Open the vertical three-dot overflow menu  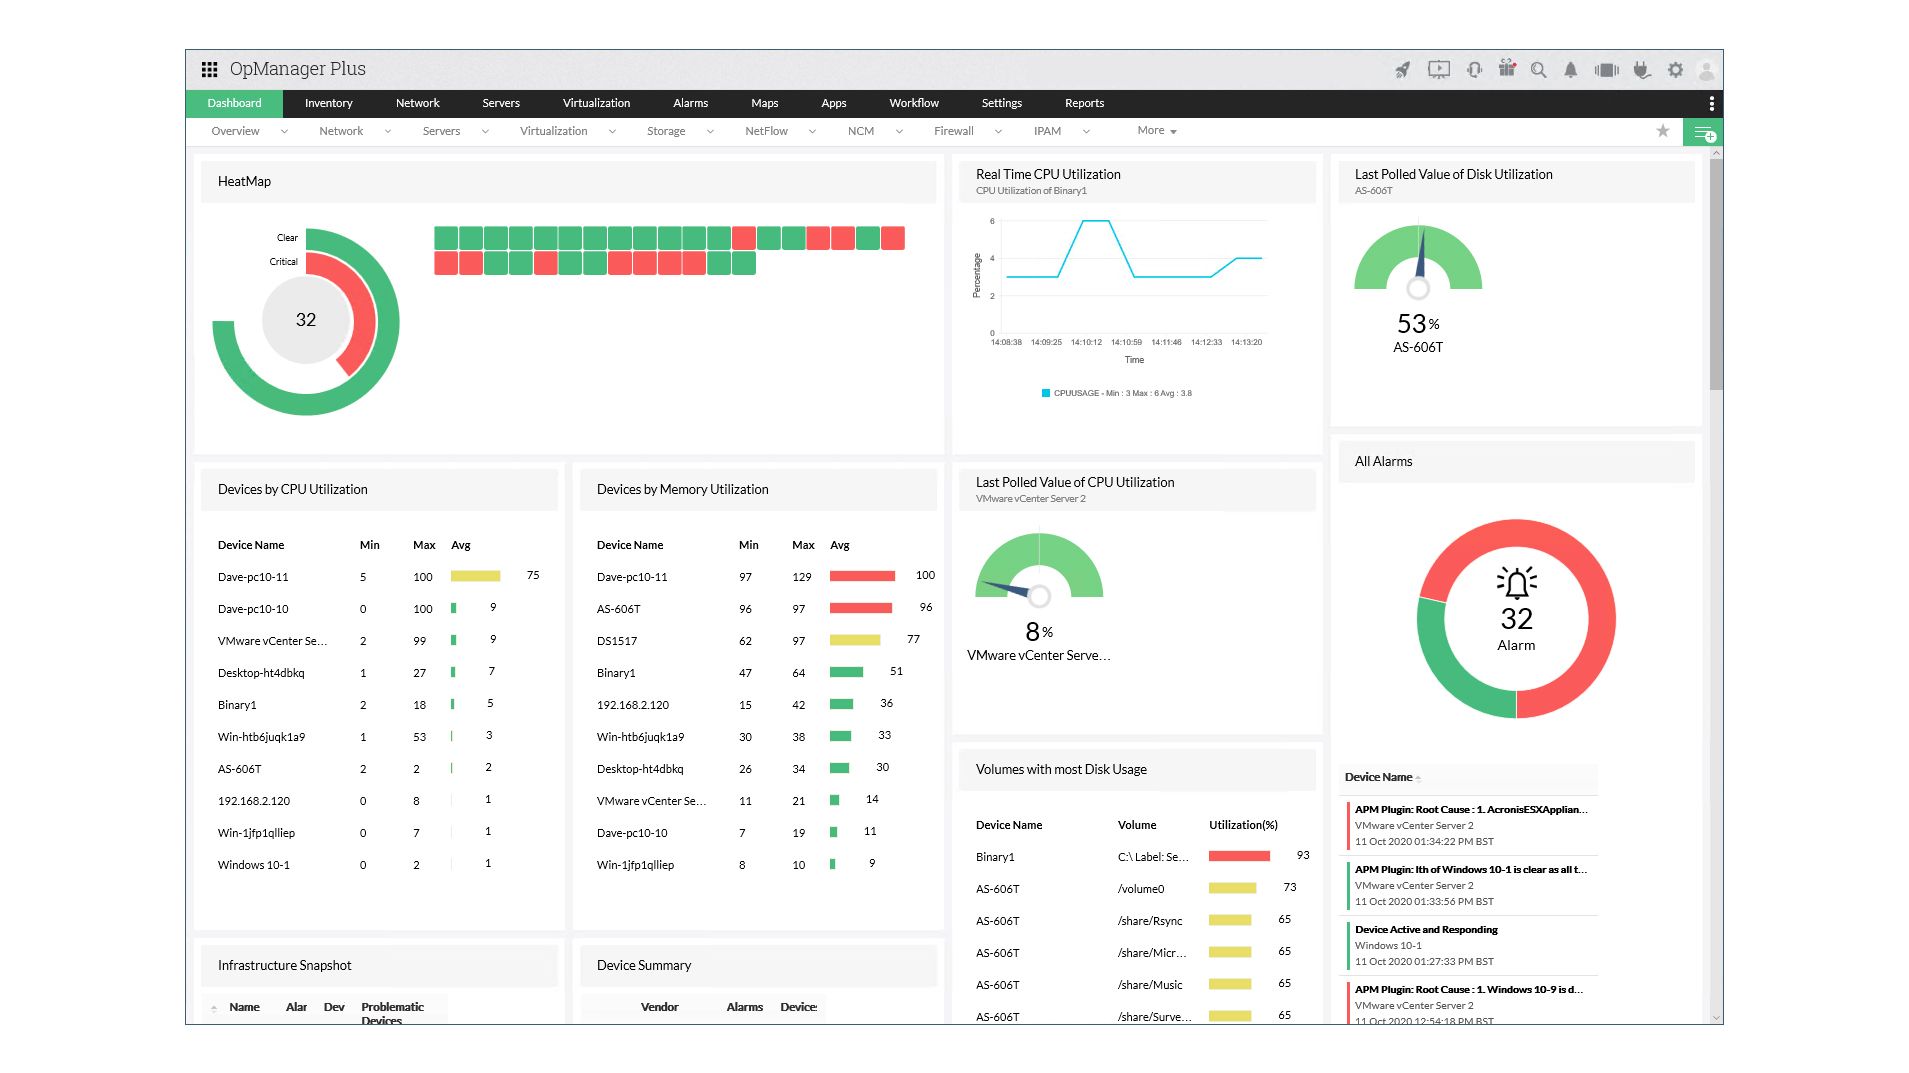[1711, 103]
